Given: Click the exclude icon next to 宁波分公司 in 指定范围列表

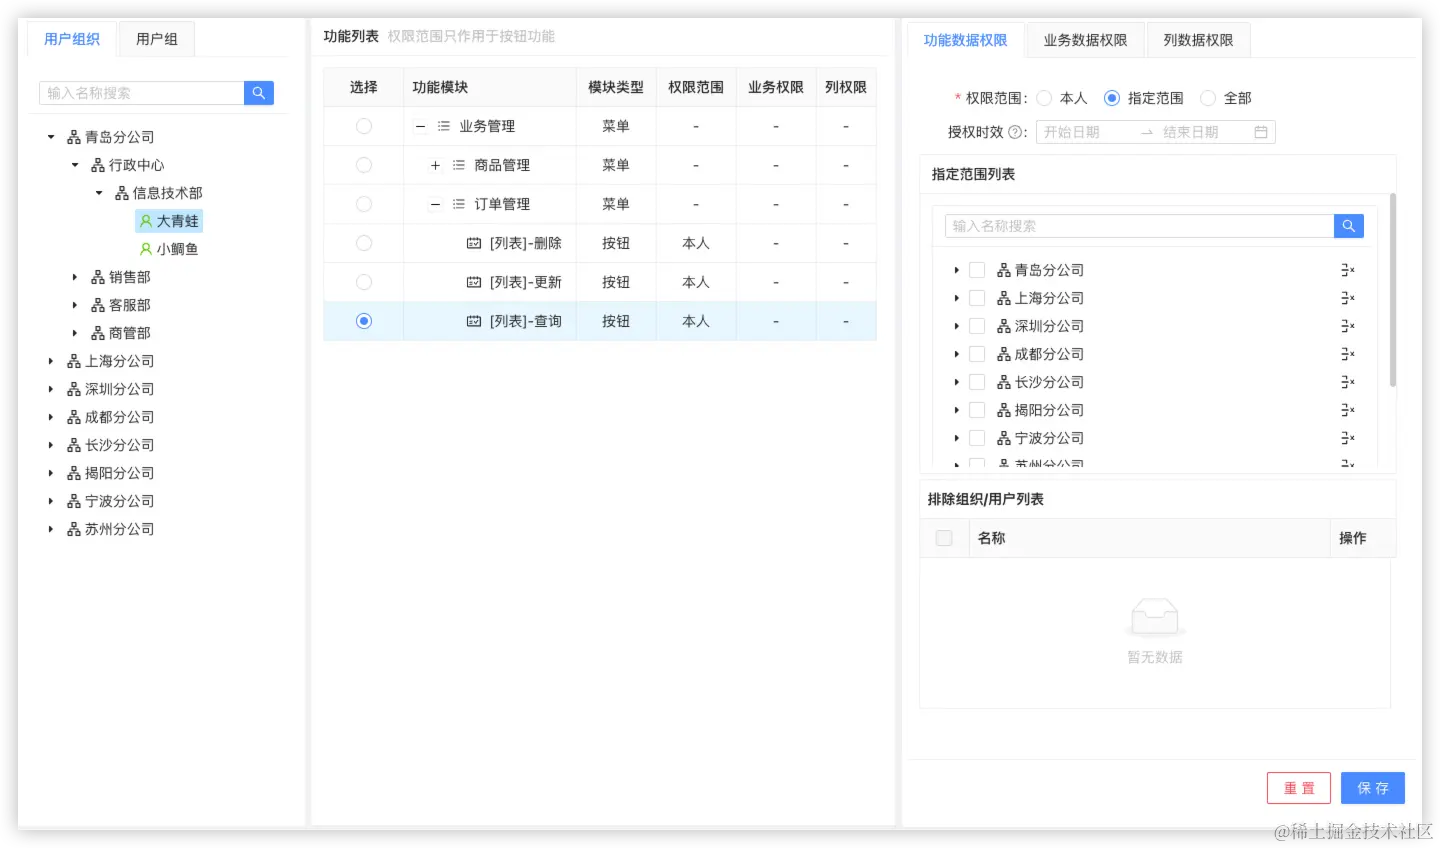Looking at the screenshot, I should tap(1348, 437).
